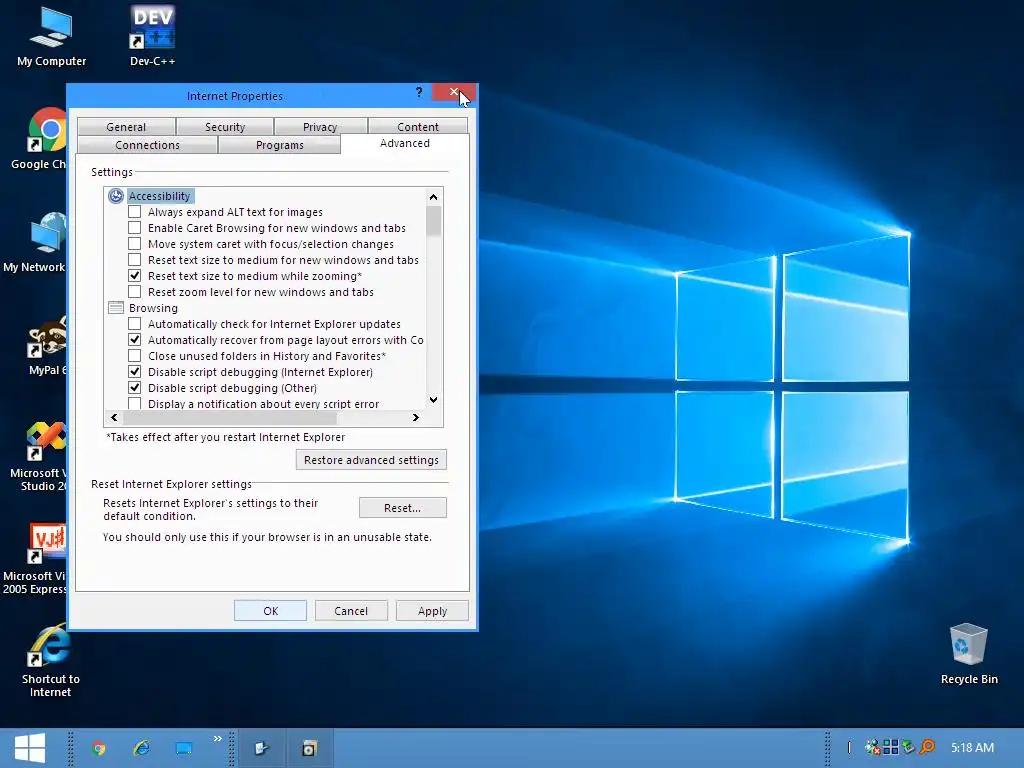Select the Browsing category icon in settings
This screenshot has width=1024, height=768.
pyautogui.click(x=116, y=308)
